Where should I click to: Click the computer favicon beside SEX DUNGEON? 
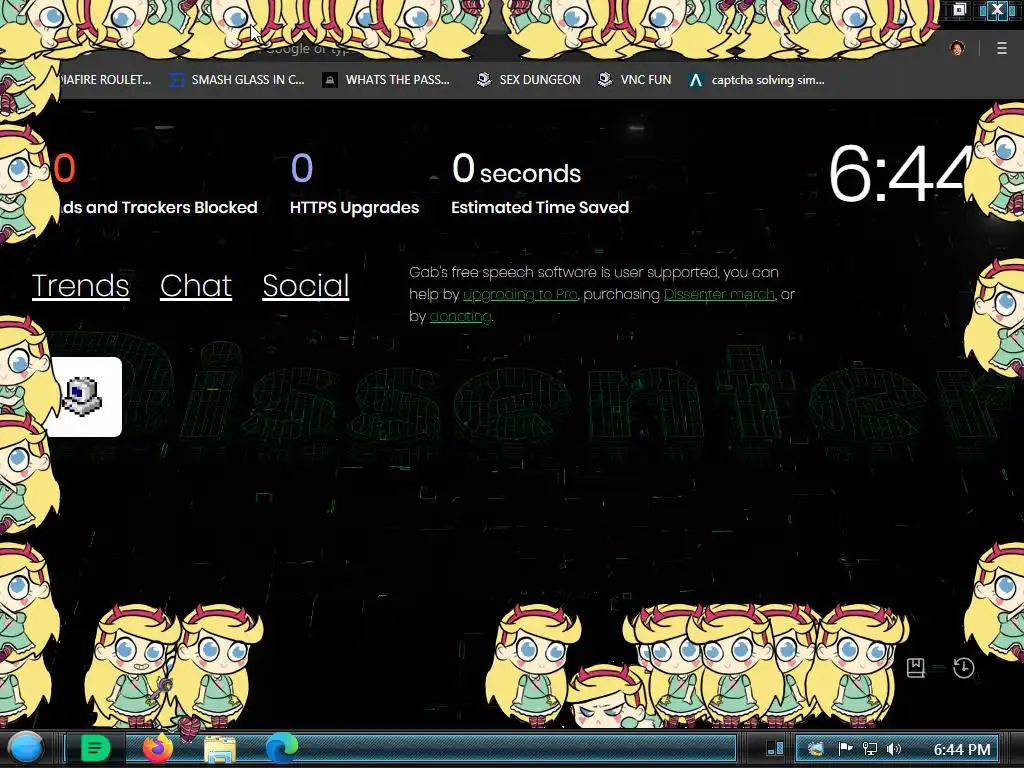click(x=484, y=80)
